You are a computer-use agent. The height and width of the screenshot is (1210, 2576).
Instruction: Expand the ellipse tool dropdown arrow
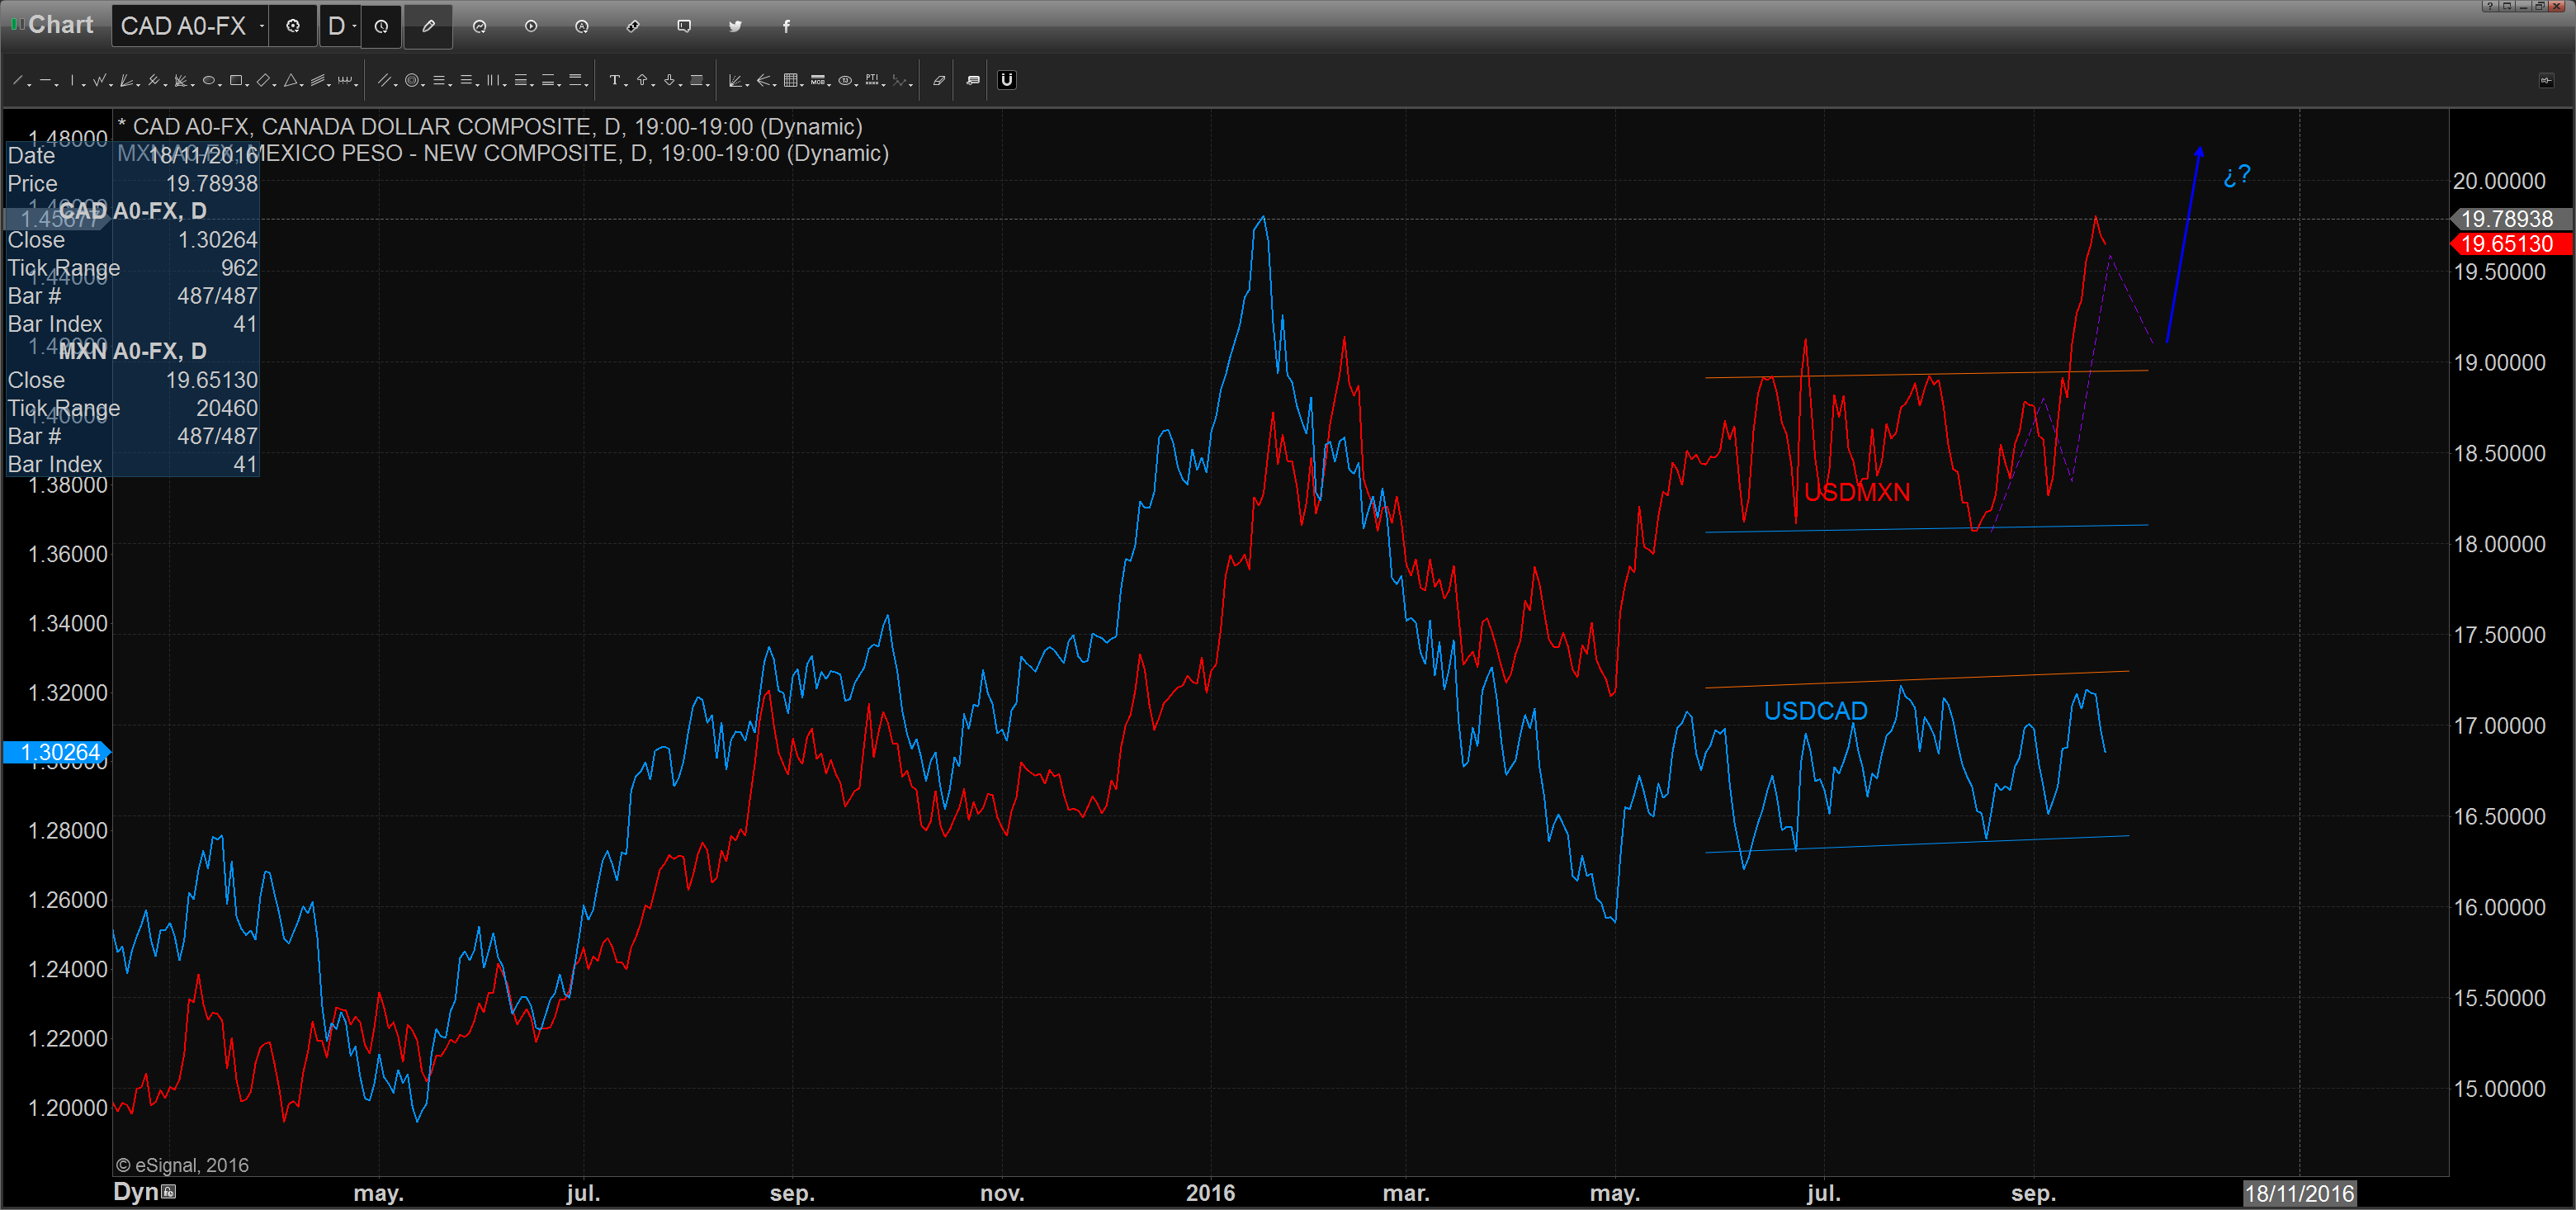click(221, 85)
